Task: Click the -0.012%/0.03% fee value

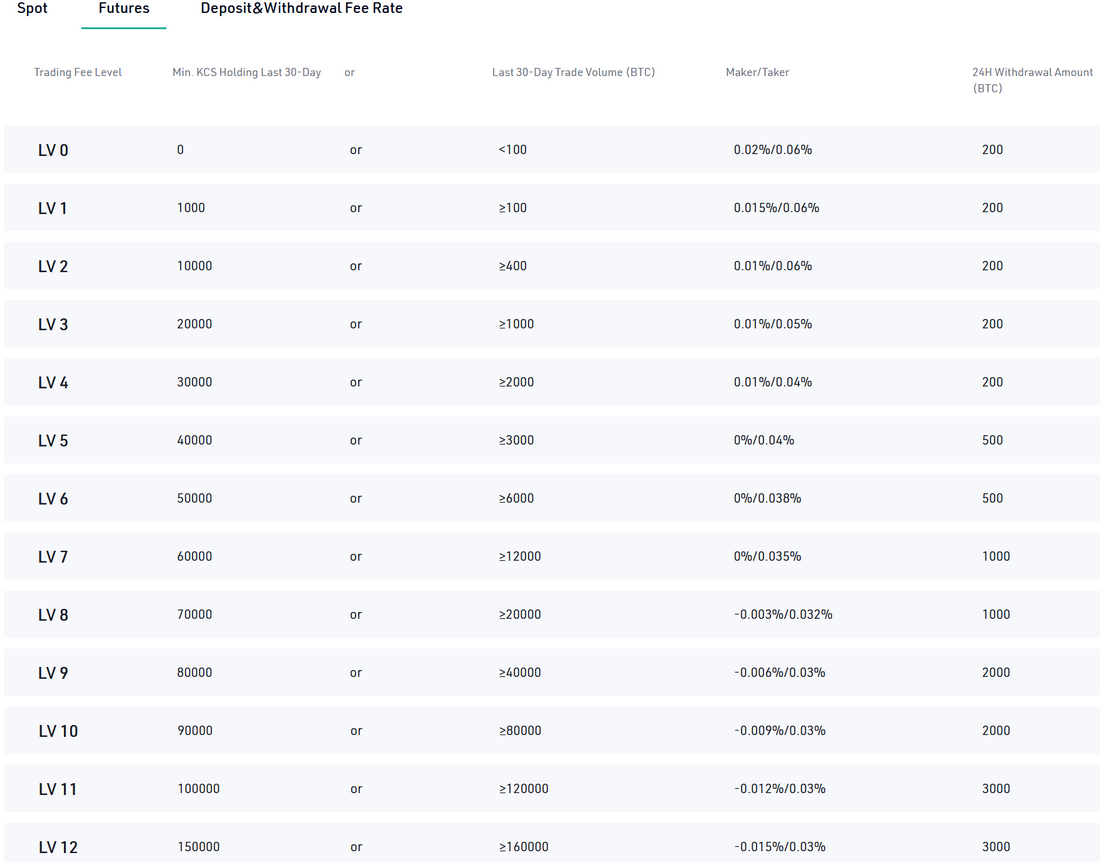Action: [x=780, y=789]
